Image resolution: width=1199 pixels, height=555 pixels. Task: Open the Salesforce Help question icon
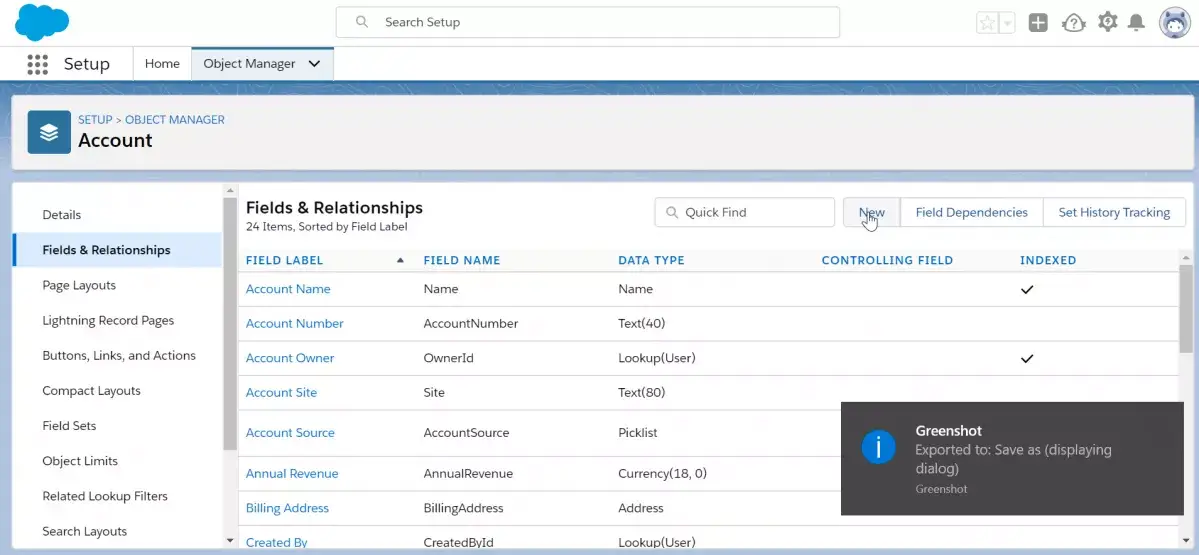(x=1074, y=23)
